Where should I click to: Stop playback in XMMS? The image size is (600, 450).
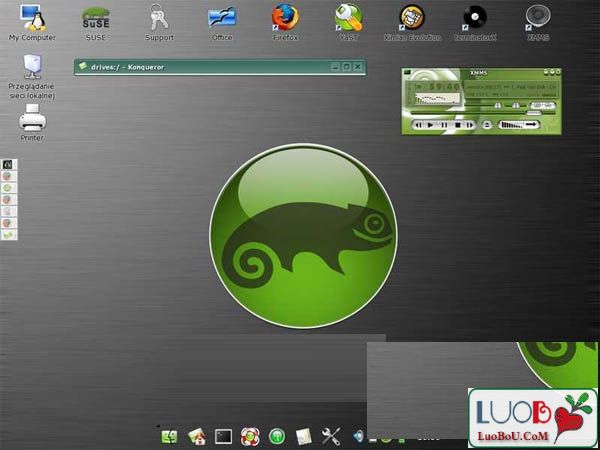[458, 125]
